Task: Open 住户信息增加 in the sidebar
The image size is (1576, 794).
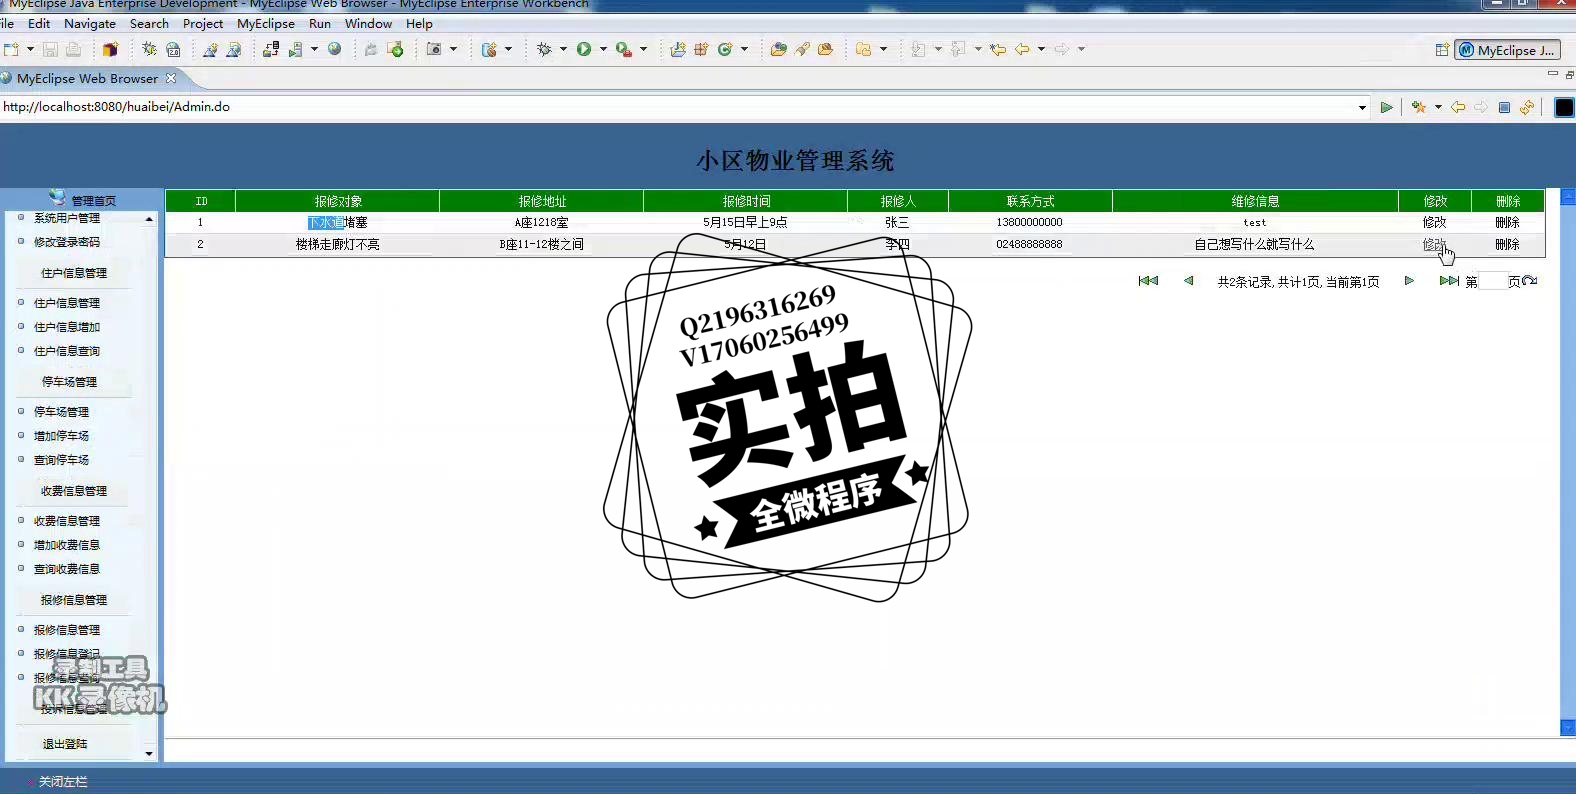Action: [67, 327]
